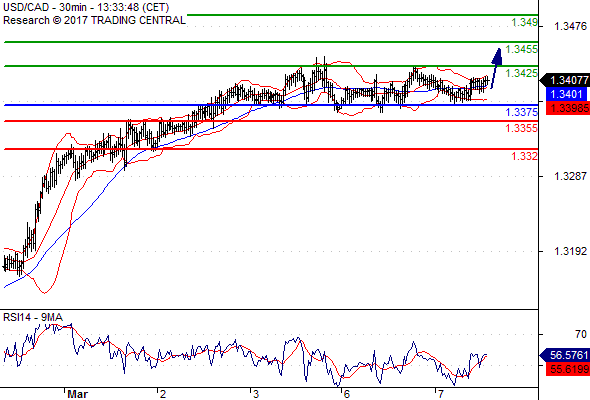The height and width of the screenshot is (400, 590).
Task: Click the RSI 70 level label
Action: [x=581, y=334]
